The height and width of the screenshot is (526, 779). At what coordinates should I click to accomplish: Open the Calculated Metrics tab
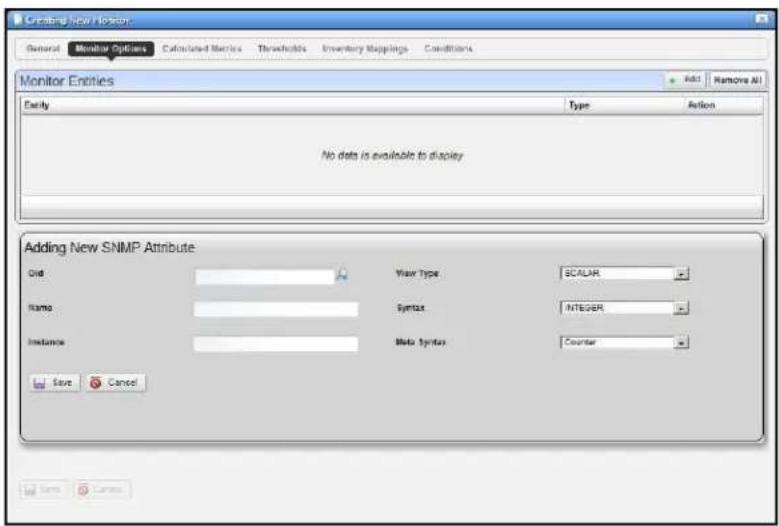202,49
